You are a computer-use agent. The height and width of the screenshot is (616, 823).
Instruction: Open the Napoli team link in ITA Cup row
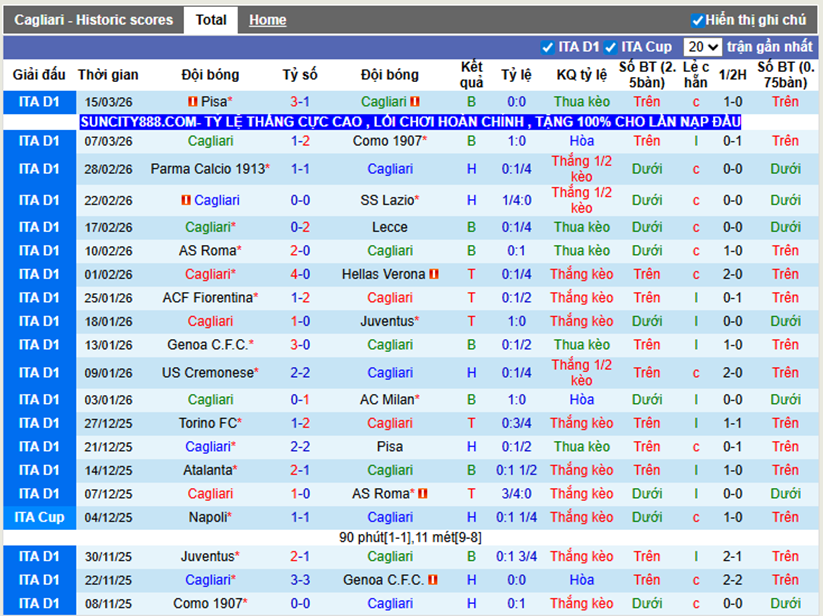(208, 517)
